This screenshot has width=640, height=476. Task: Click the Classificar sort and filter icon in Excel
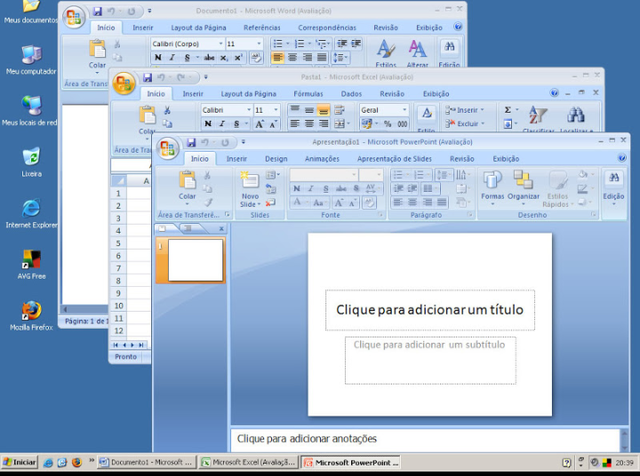coord(537,115)
